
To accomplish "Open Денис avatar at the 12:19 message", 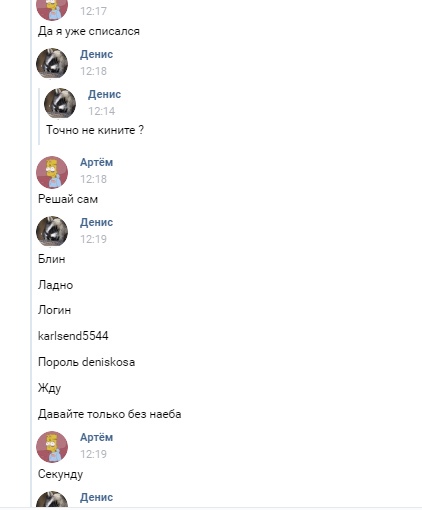I will 52,232.
